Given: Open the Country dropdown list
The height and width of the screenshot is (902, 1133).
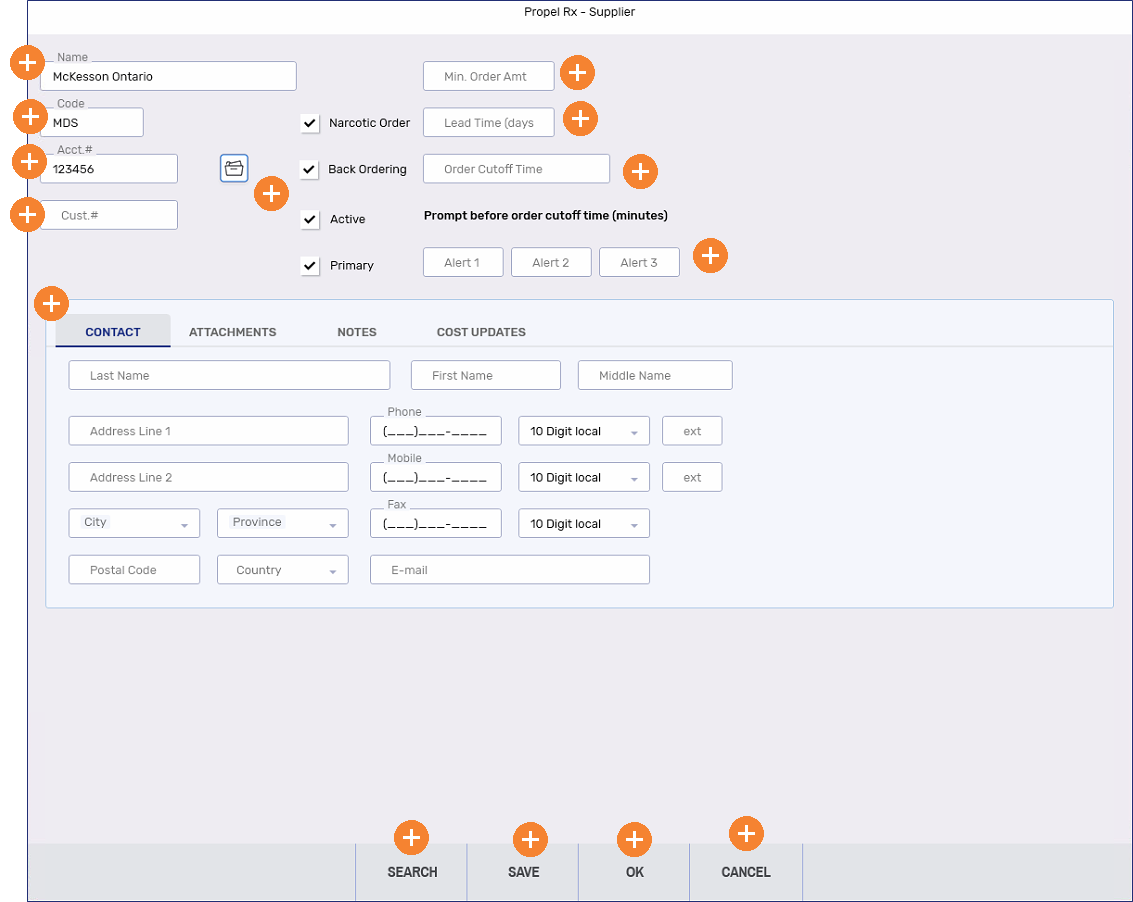Looking at the screenshot, I should pos(283,570).
